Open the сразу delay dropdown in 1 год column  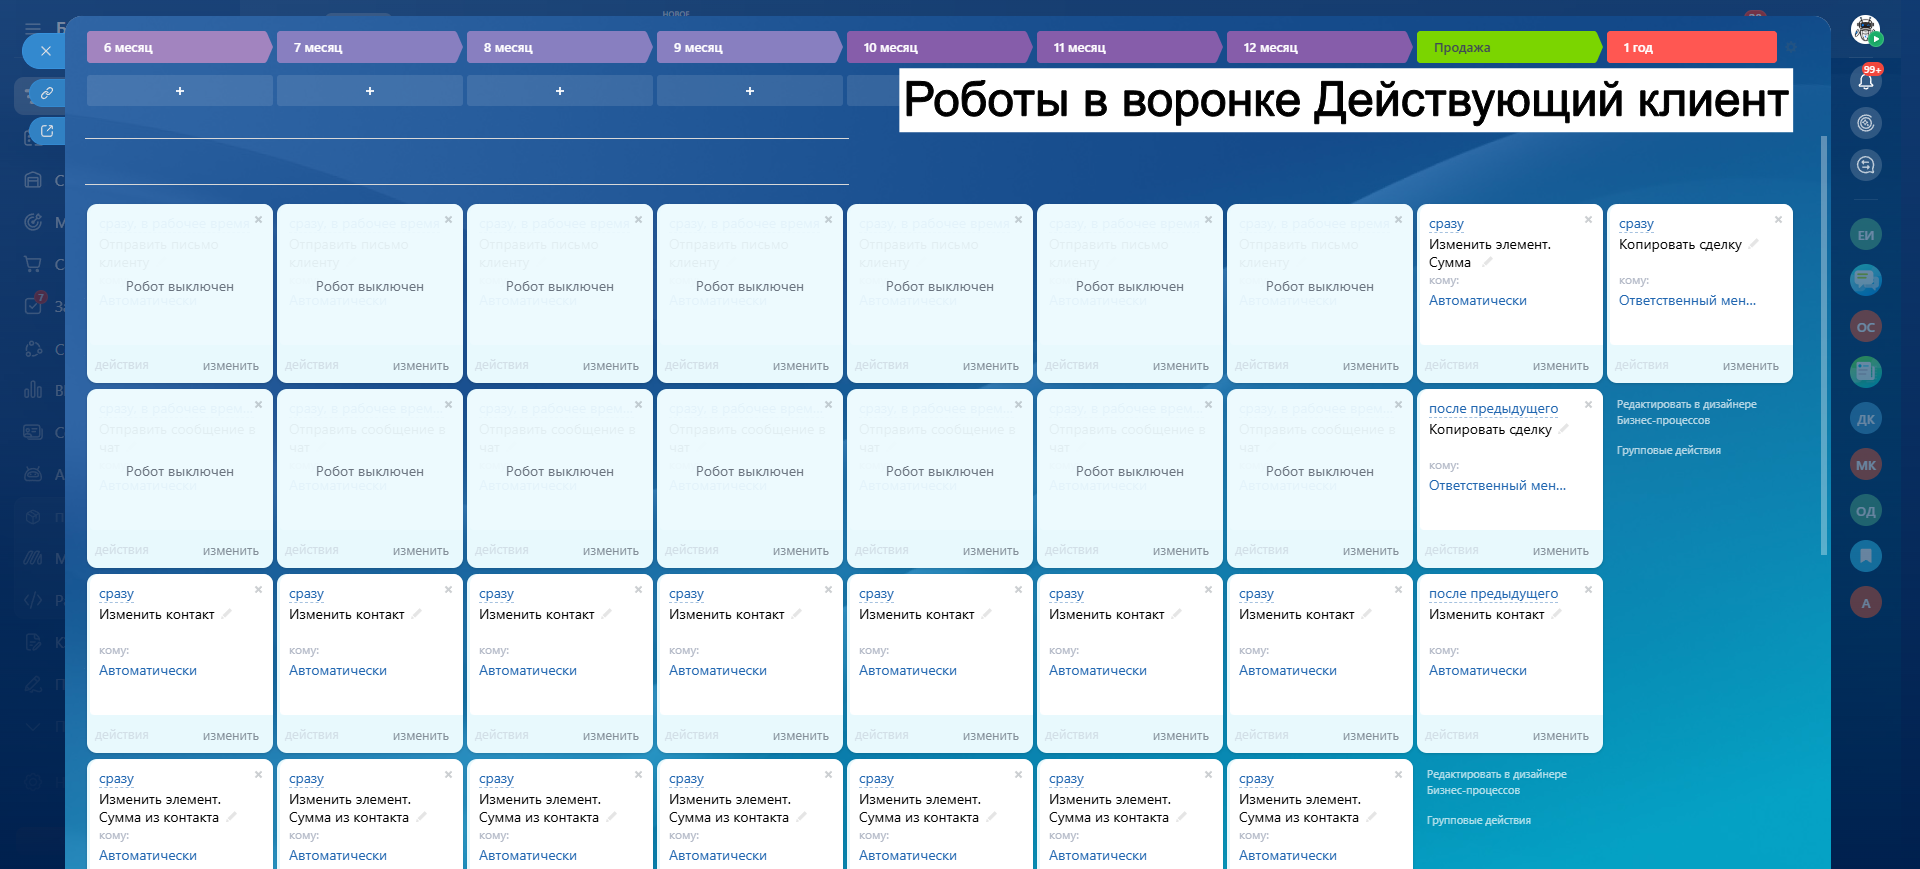[1636, 224]
